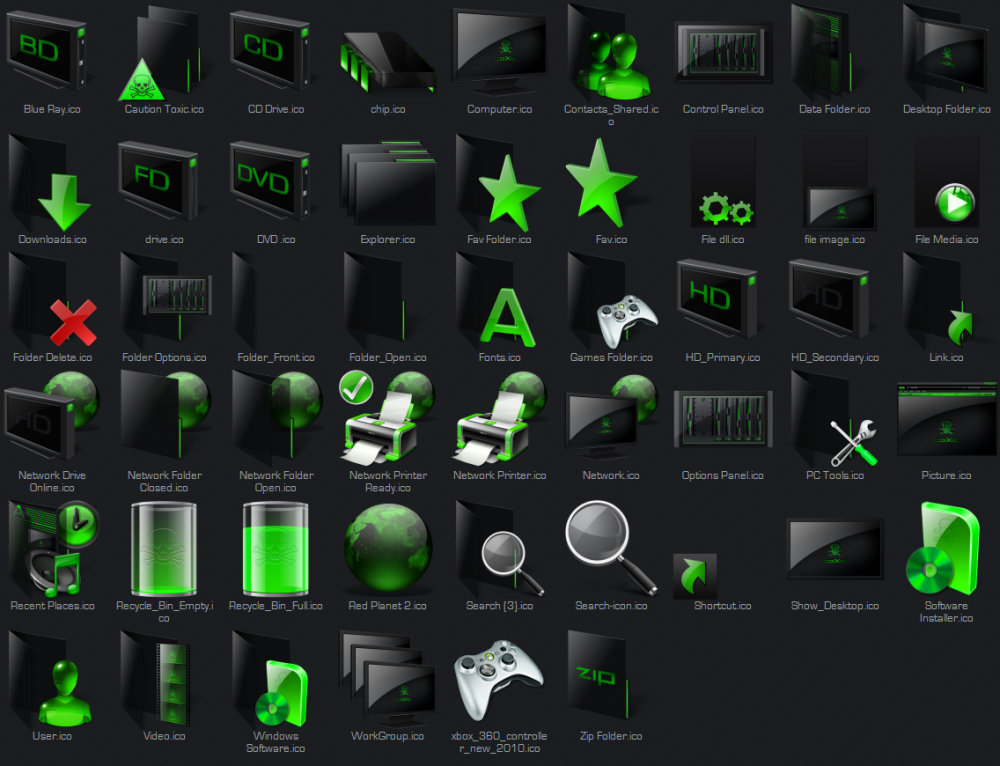Click the User silhouette icon

coord(52,678)
